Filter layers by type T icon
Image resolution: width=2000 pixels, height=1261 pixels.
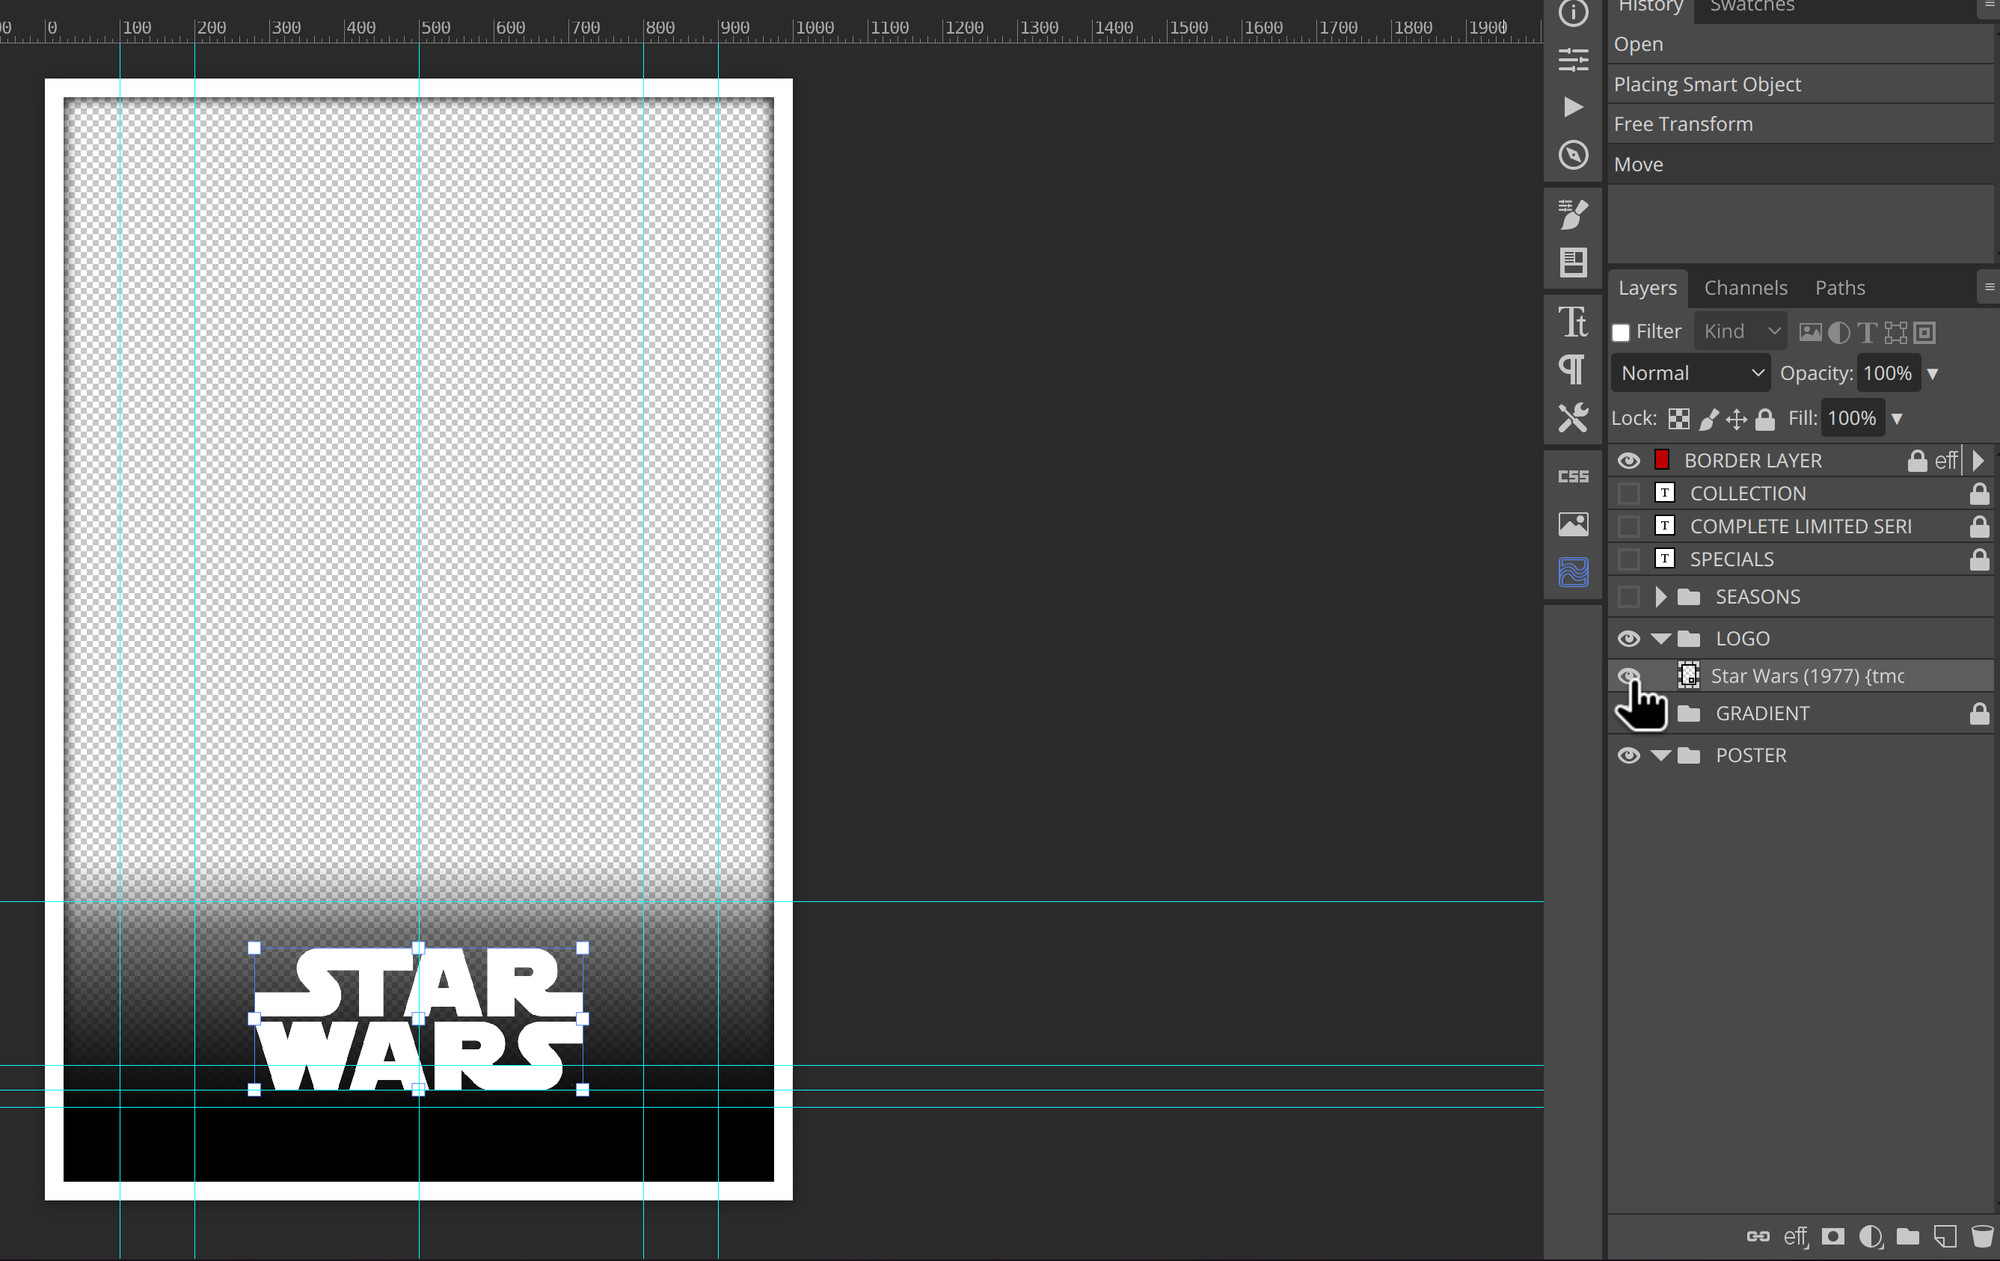coord(1867,332)
